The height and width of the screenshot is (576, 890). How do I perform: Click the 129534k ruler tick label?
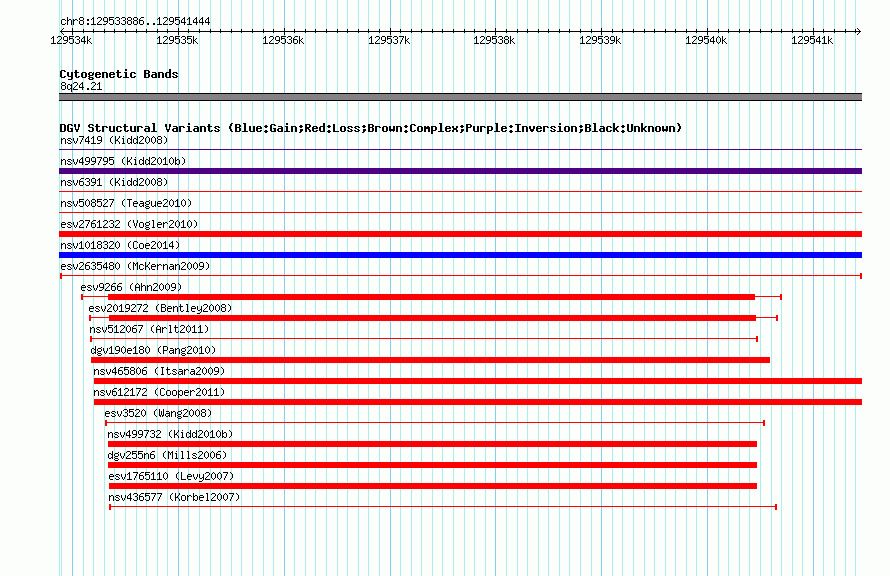[72, 40]
